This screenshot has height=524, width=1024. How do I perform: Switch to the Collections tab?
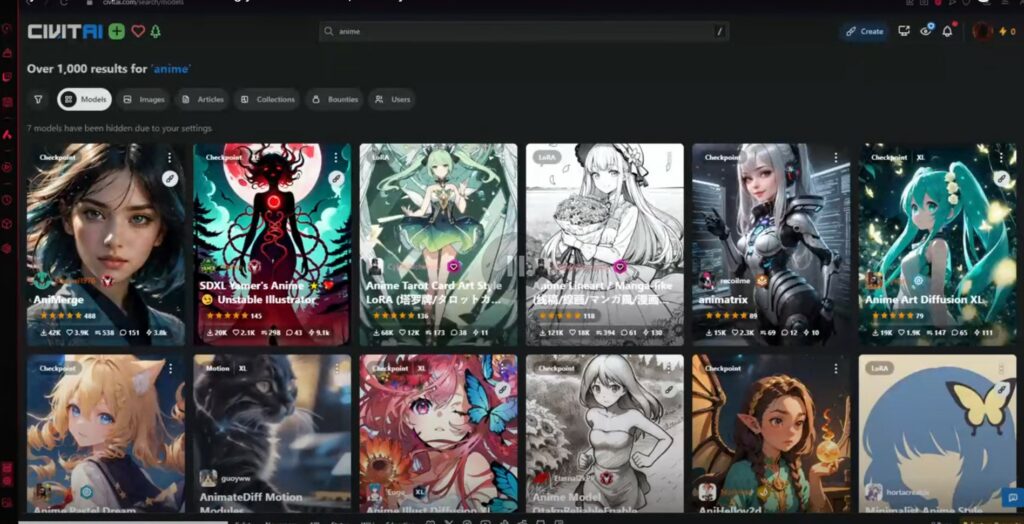point(267,99)
